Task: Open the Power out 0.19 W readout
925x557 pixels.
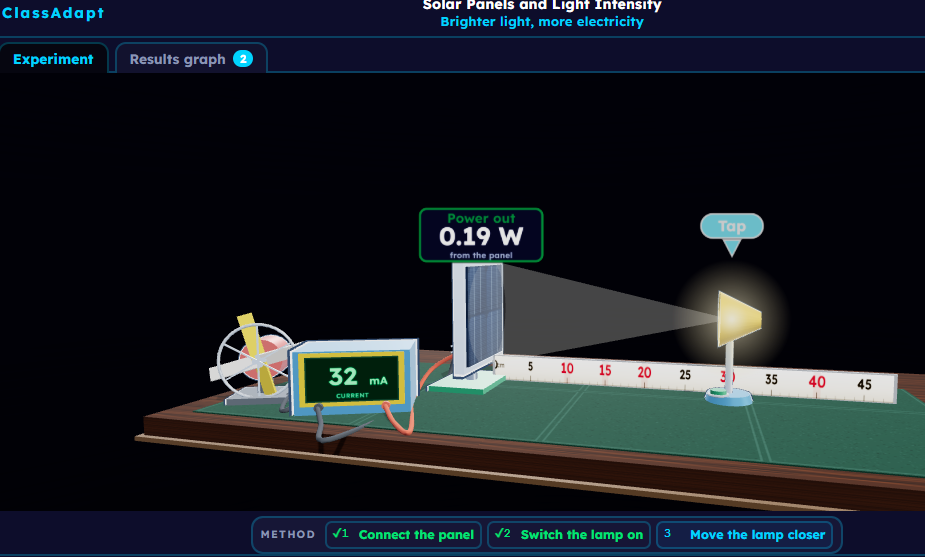Action: [481, 235]
